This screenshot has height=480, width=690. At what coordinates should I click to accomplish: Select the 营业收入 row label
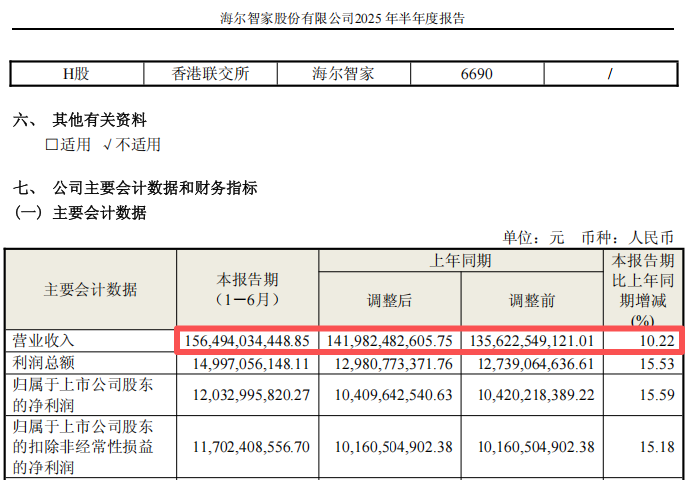click(43, 341)
